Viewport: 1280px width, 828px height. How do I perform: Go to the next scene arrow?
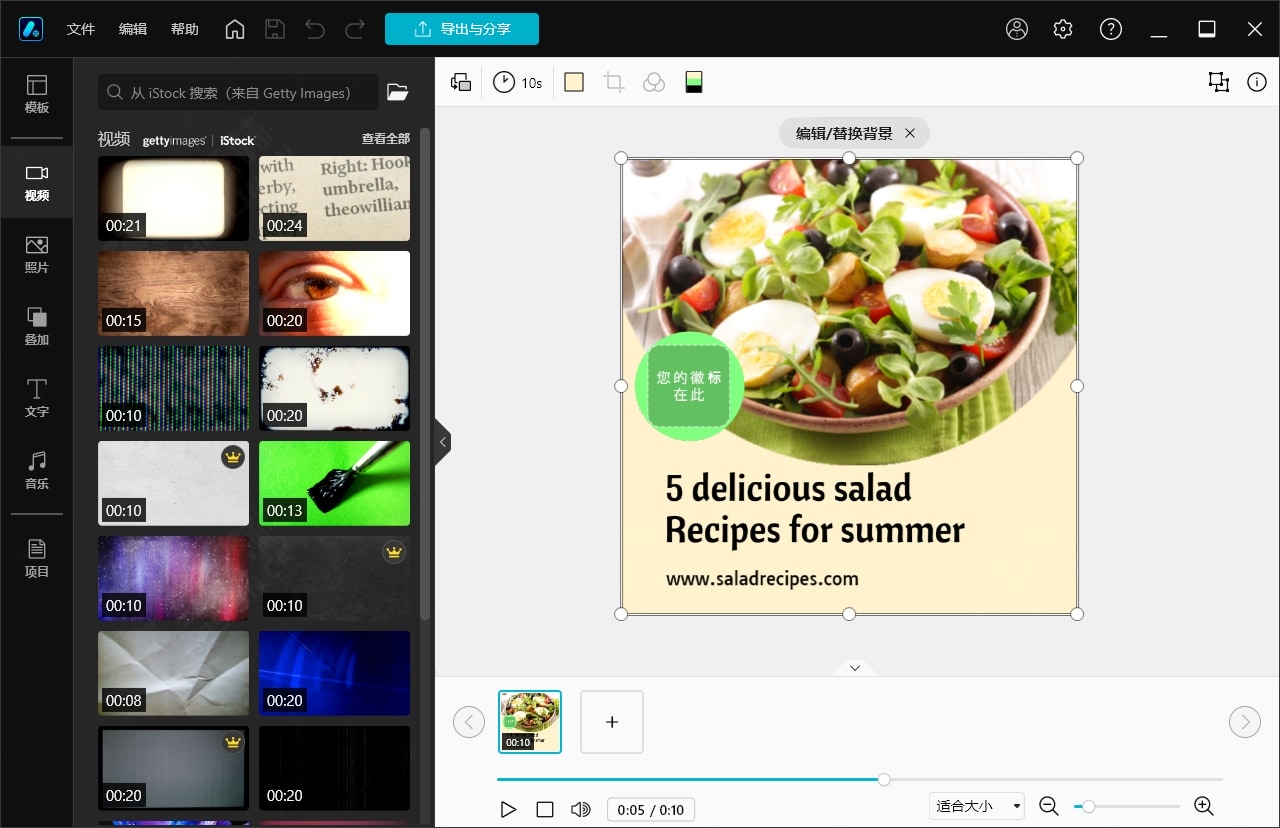point(1245,722)
